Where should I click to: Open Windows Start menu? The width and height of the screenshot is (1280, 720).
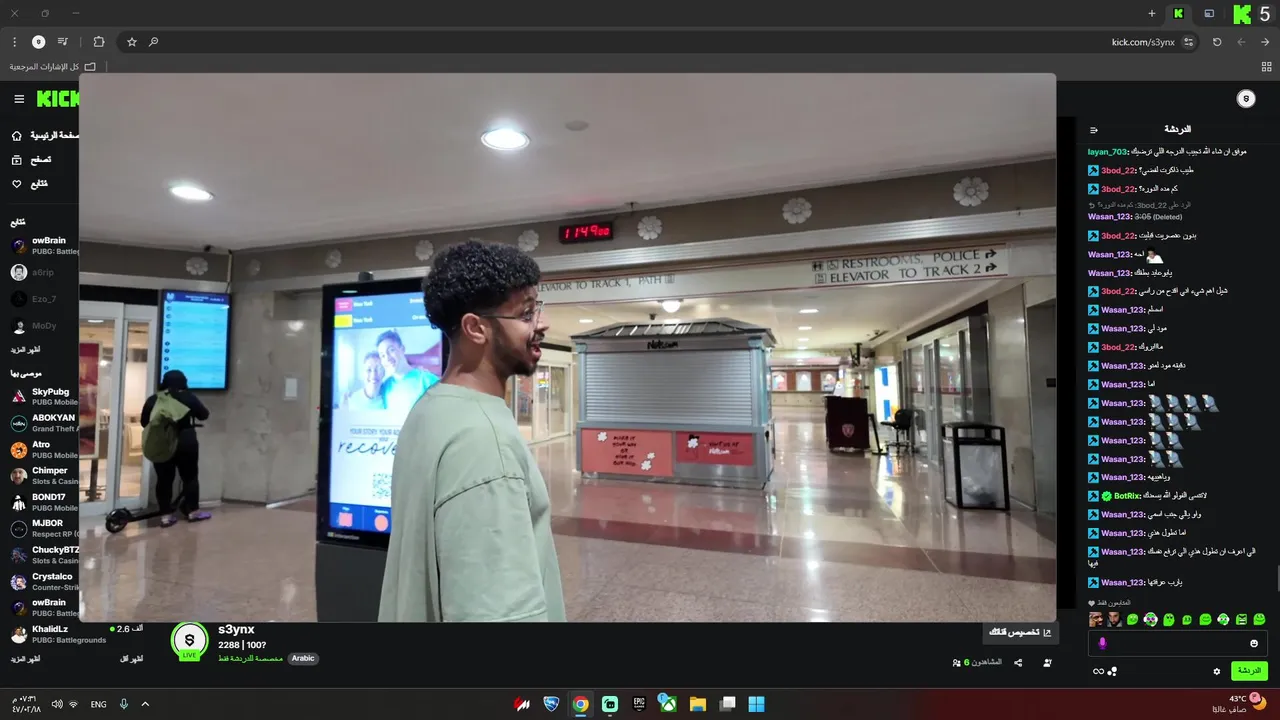coord(756,704)
